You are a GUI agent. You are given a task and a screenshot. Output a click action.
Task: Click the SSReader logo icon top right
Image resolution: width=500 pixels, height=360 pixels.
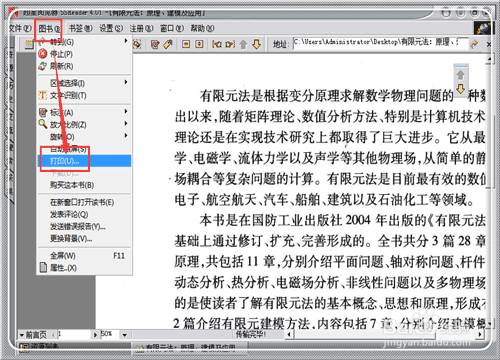482,28
